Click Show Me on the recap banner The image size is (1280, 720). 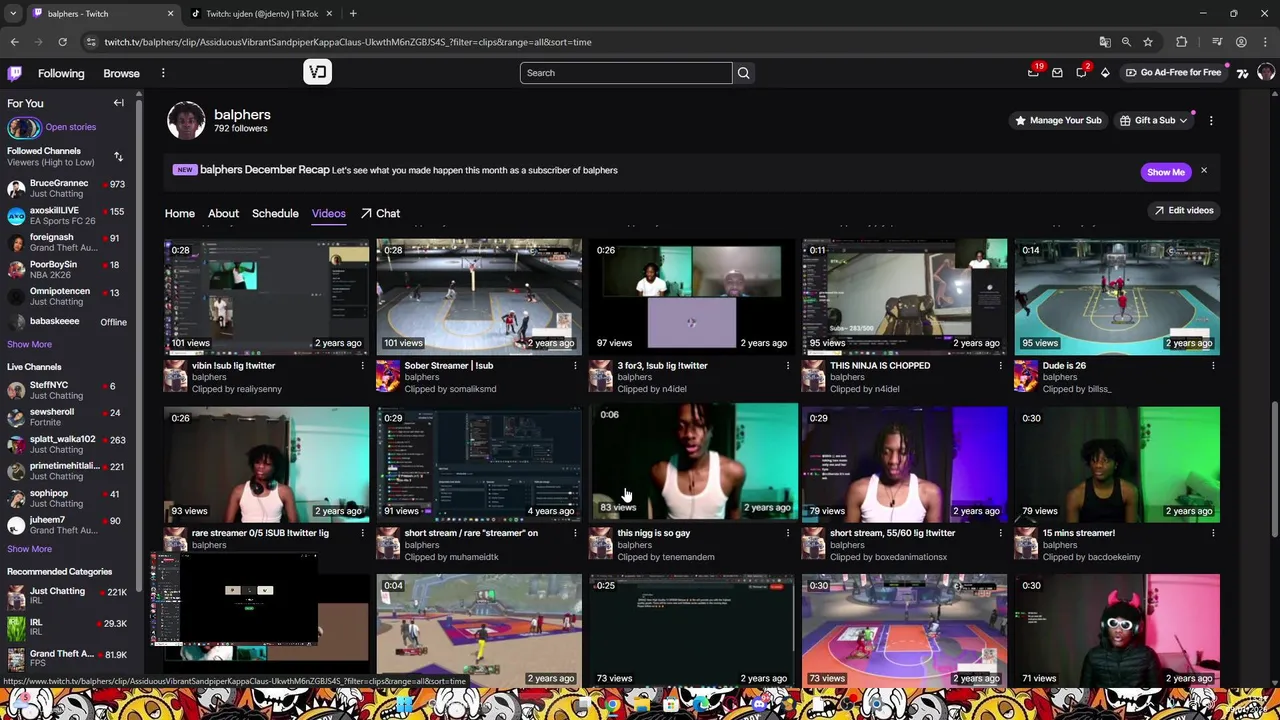tap(1166, 172)
